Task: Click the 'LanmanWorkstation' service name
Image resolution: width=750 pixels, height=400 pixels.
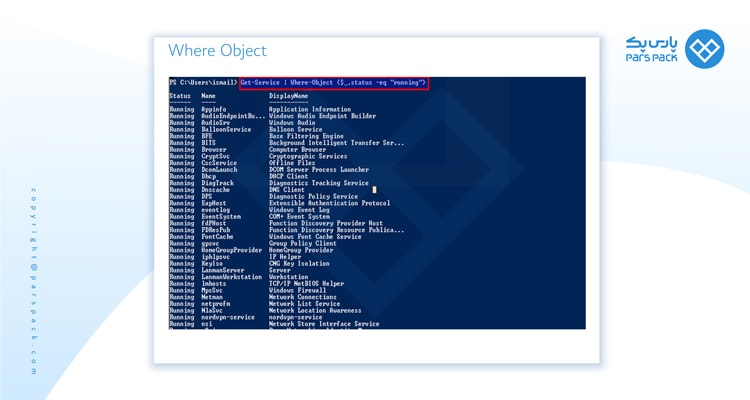Action: 232,277
